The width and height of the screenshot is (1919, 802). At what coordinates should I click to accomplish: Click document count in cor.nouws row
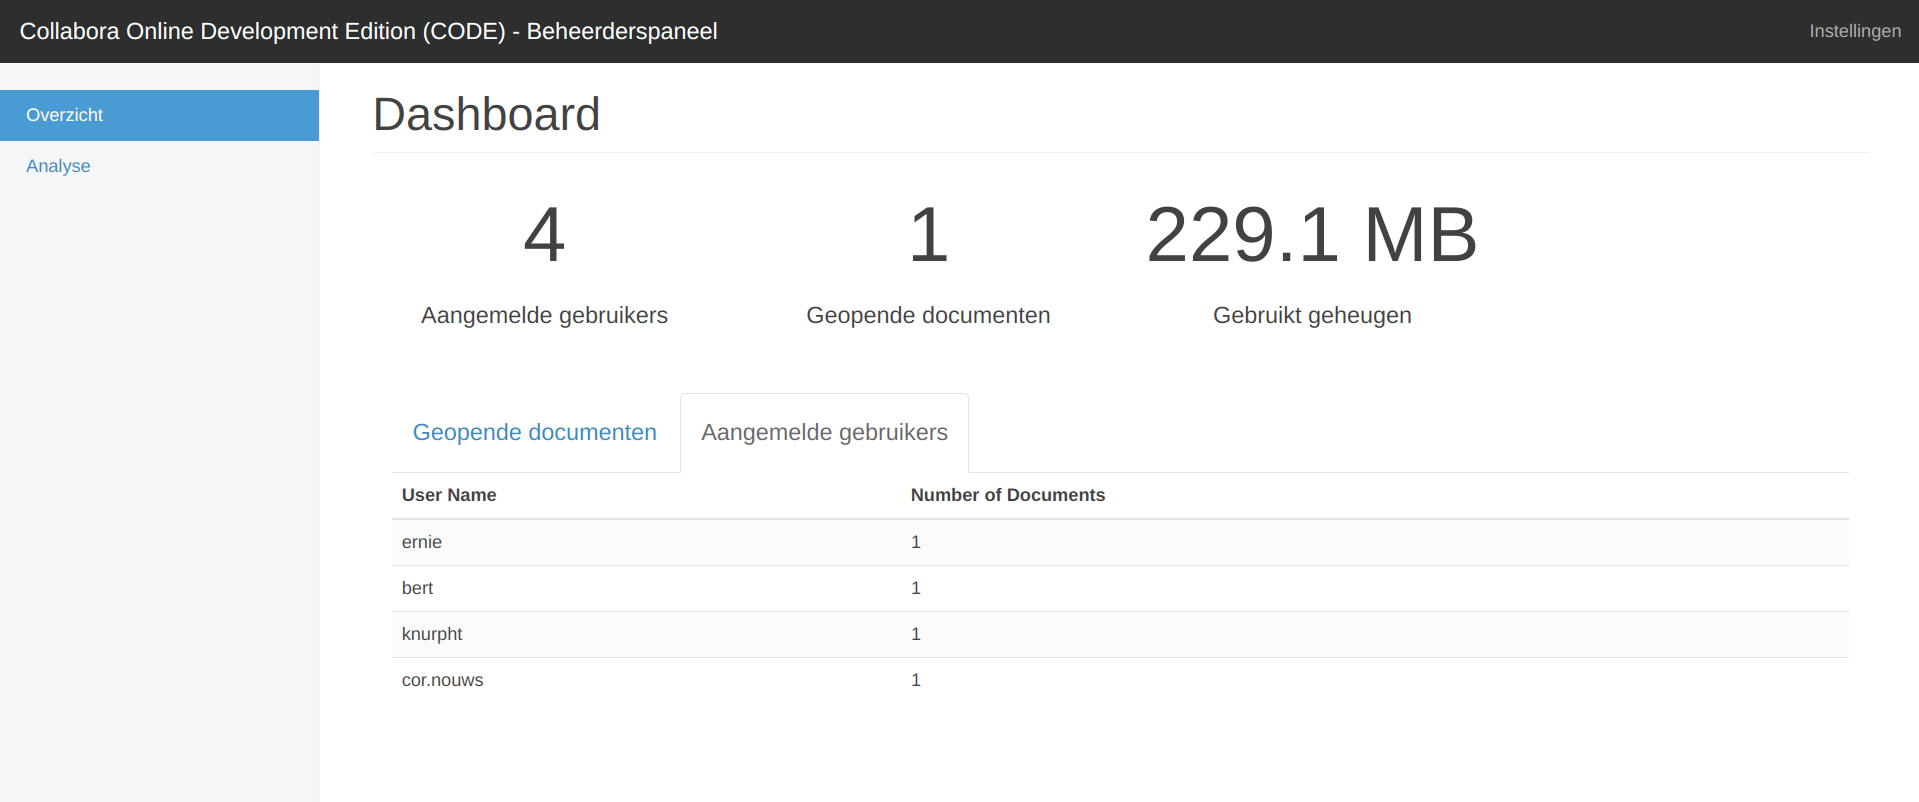pyautogui.click(x=915, y=680)
